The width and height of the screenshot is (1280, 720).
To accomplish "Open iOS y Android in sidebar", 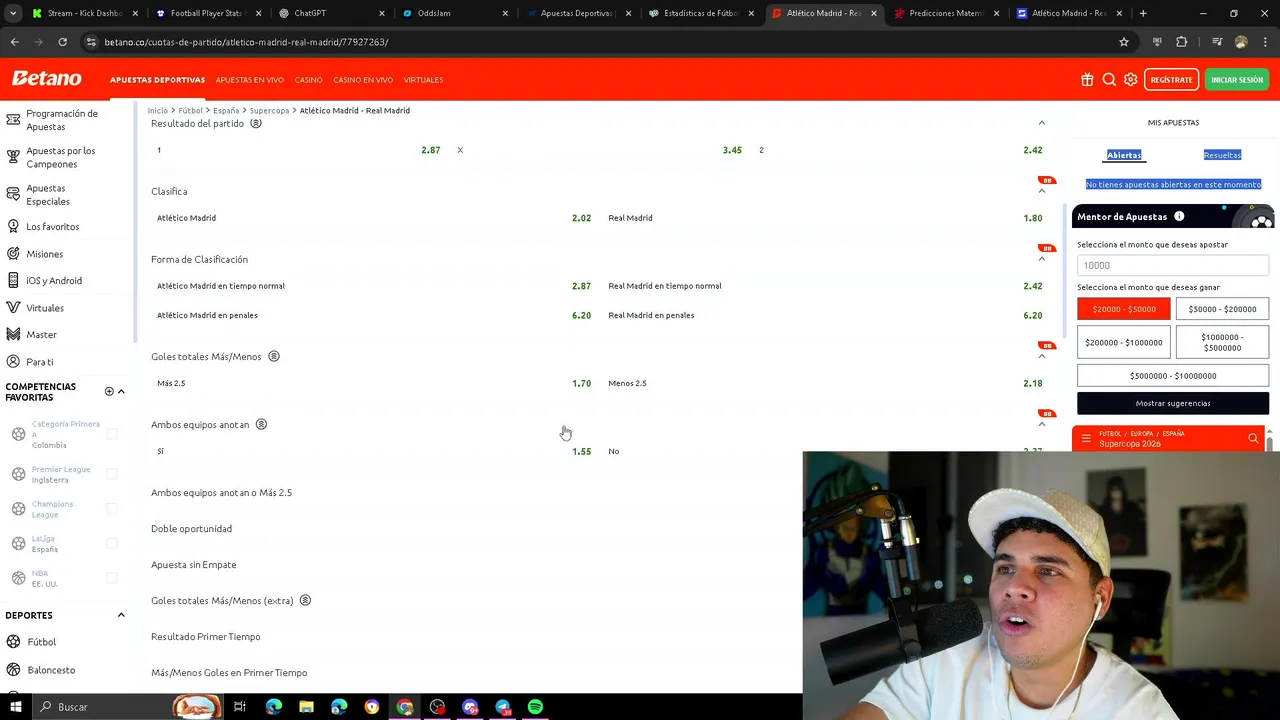I will click(54, 281).
